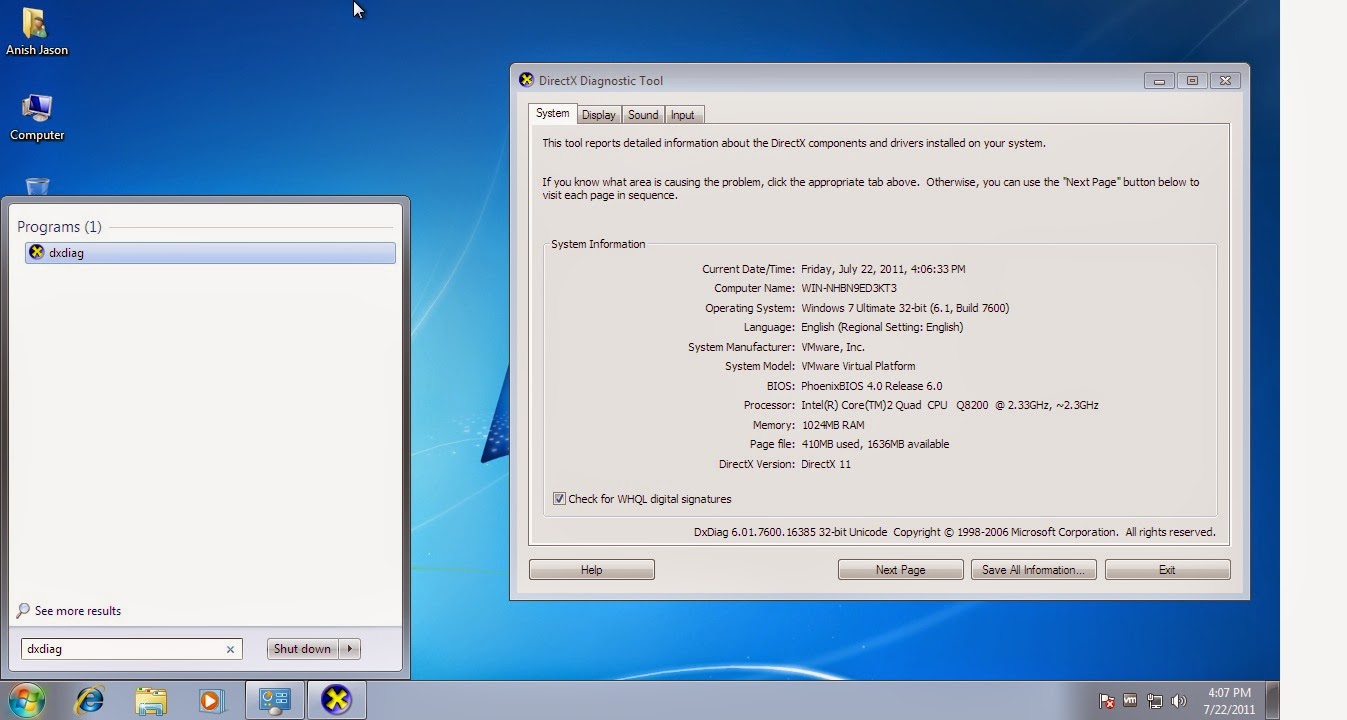Click the Programs (1) results header

[x=59, y=227]
